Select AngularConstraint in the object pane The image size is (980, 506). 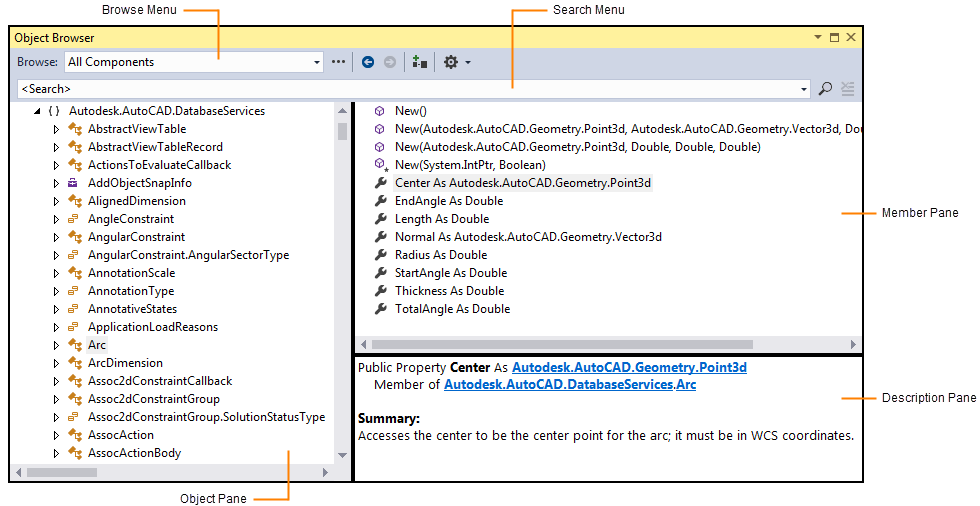click(x=136, y=237)
